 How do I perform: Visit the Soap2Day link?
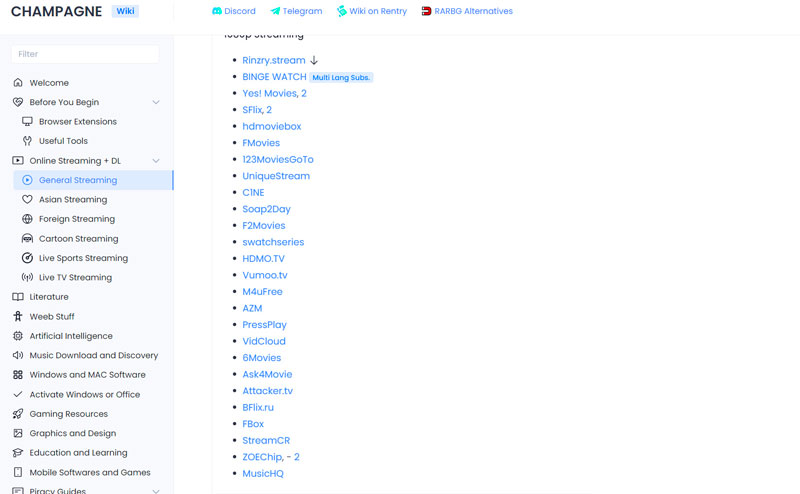click(x=266, y=209)
